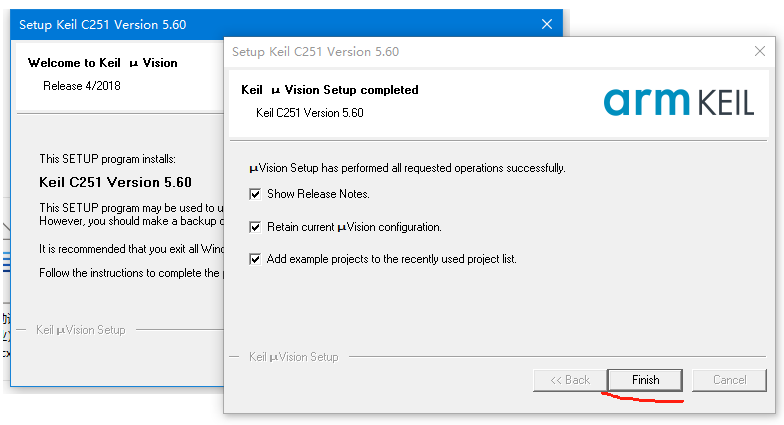784x425 pixels.
Task: Close the background Welcome setup window
Action: point(547,24)
